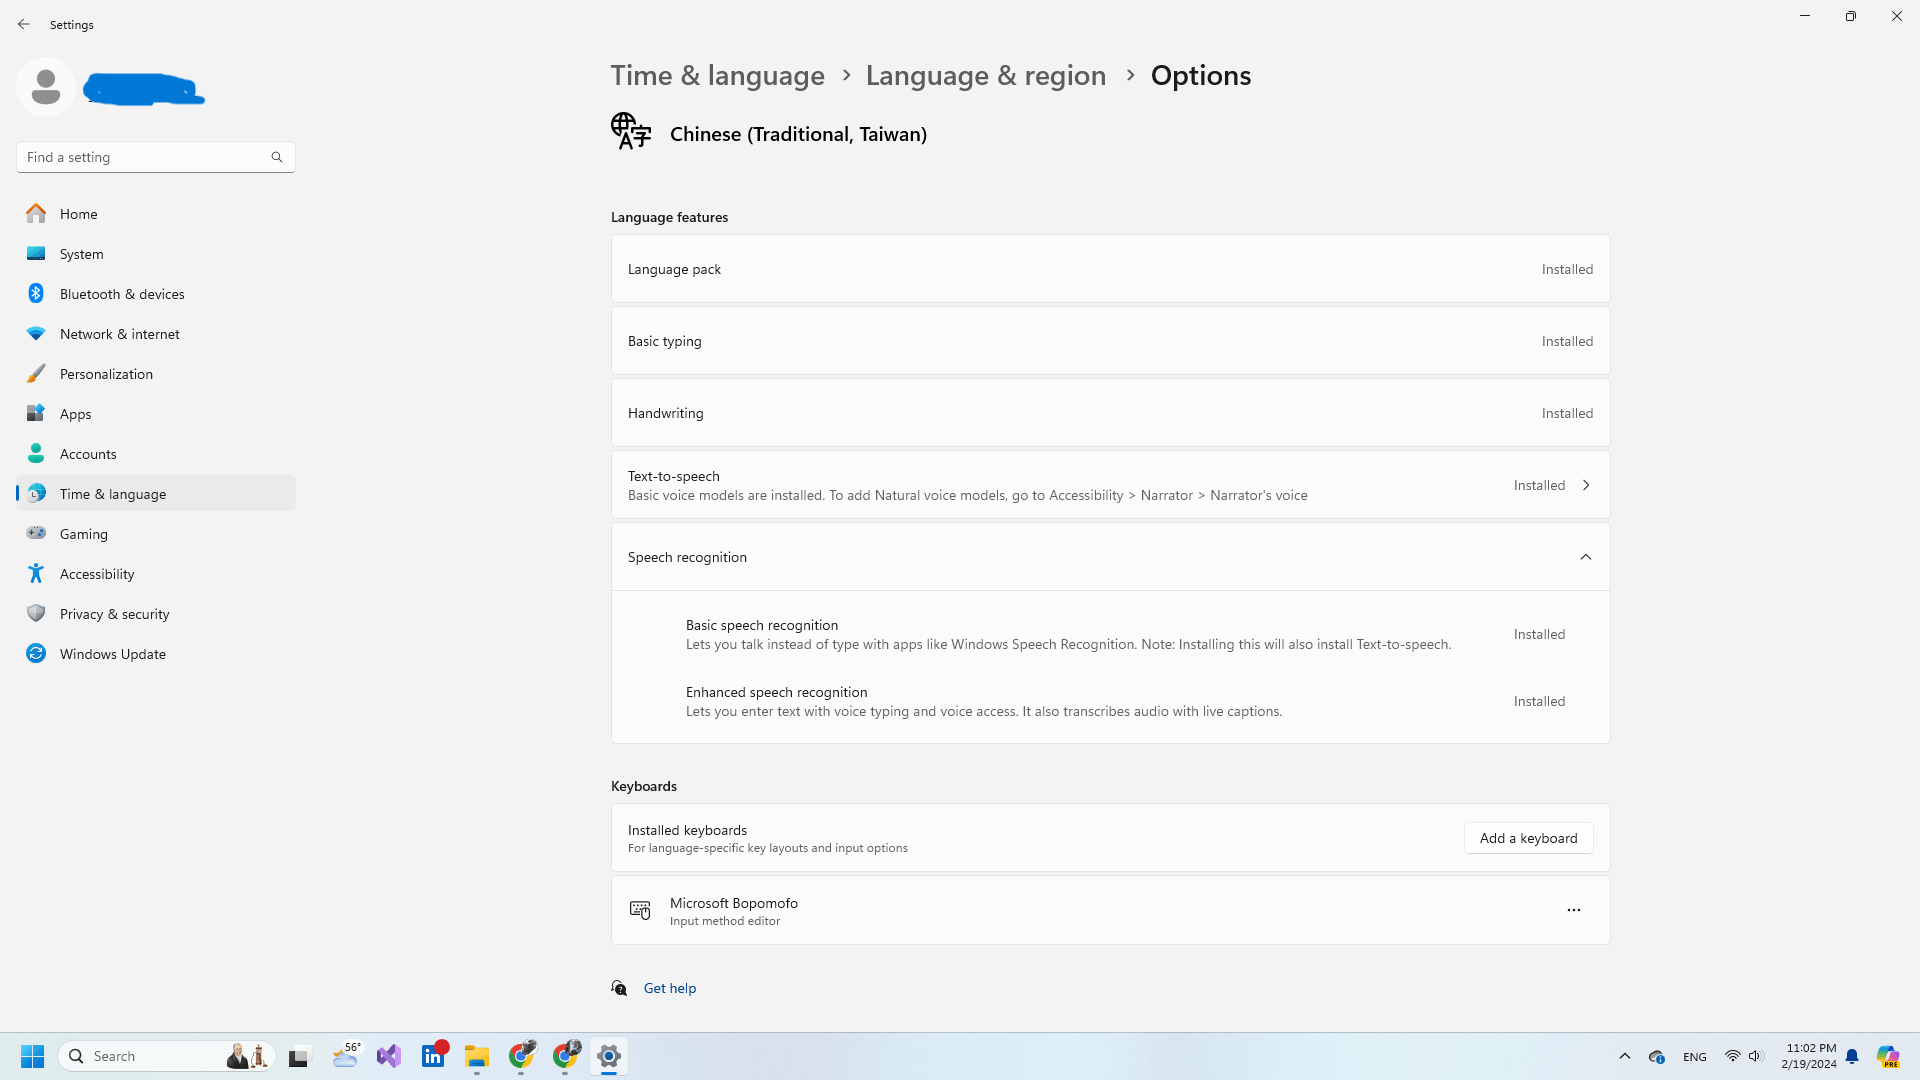
Task: Select Gaming in the sidebar
Action: [83, 534]
